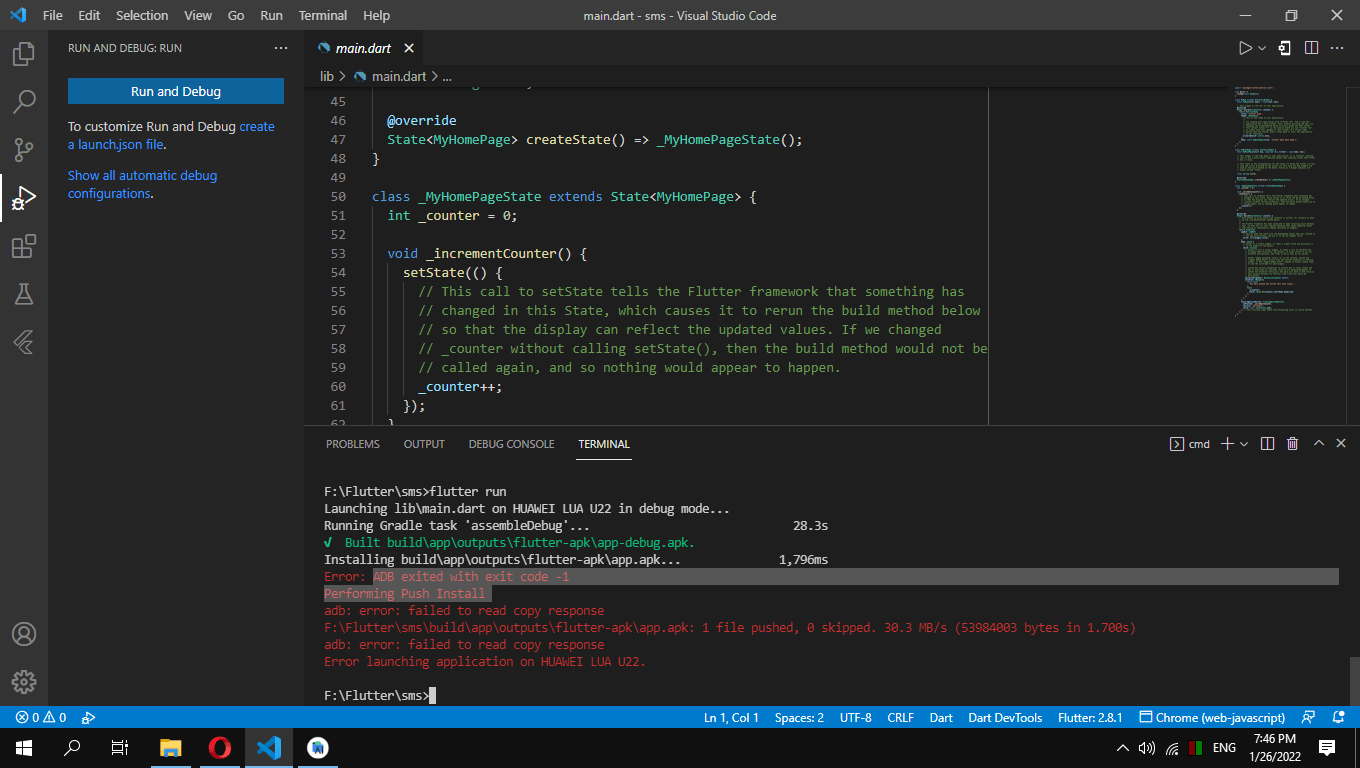Open the Accounts icon

pos(24,634)
